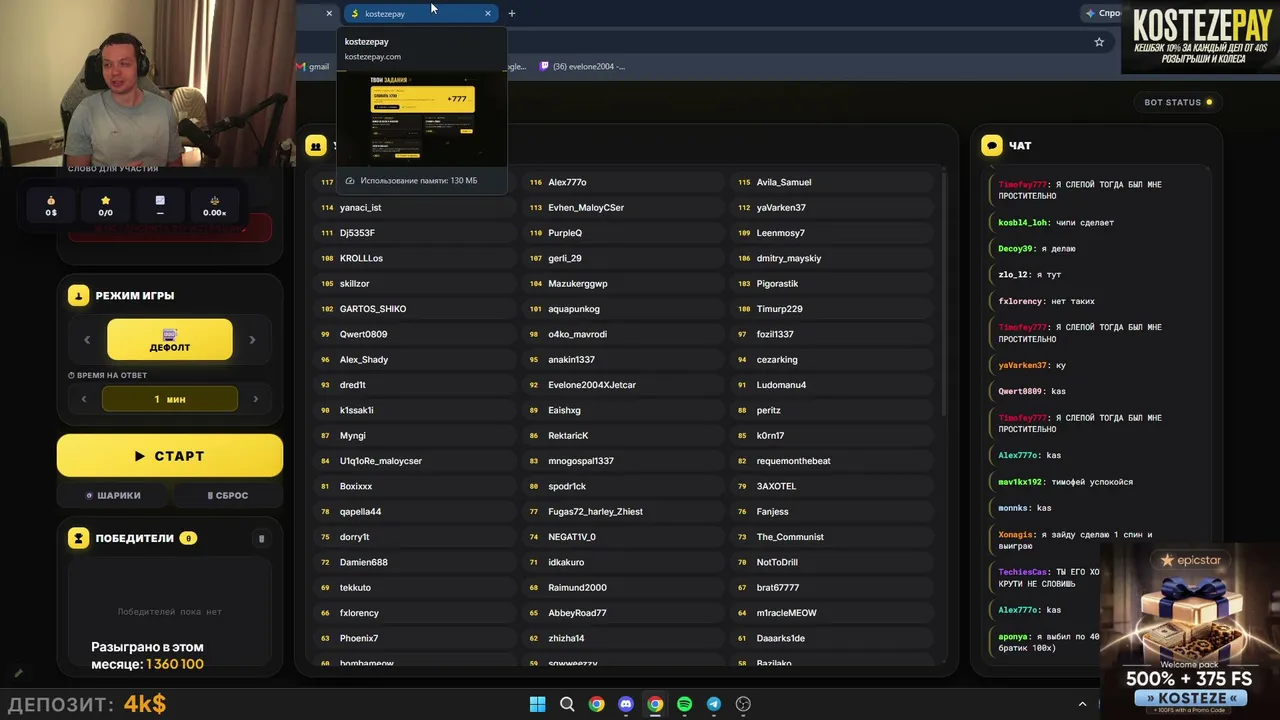
Task: Close the first browser tab
Action: (x=329, y=13)
